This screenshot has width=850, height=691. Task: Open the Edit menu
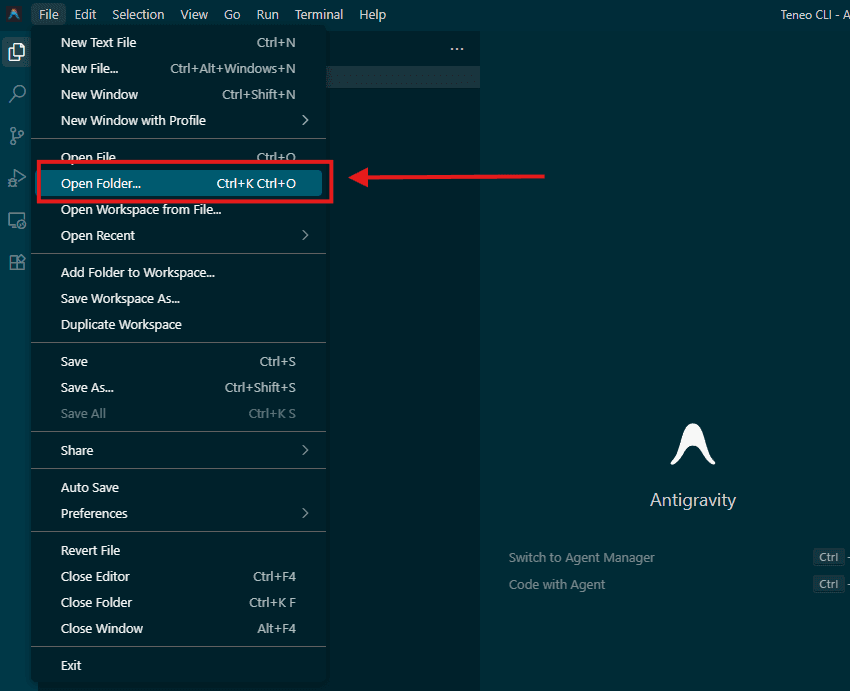pos(85,15)
